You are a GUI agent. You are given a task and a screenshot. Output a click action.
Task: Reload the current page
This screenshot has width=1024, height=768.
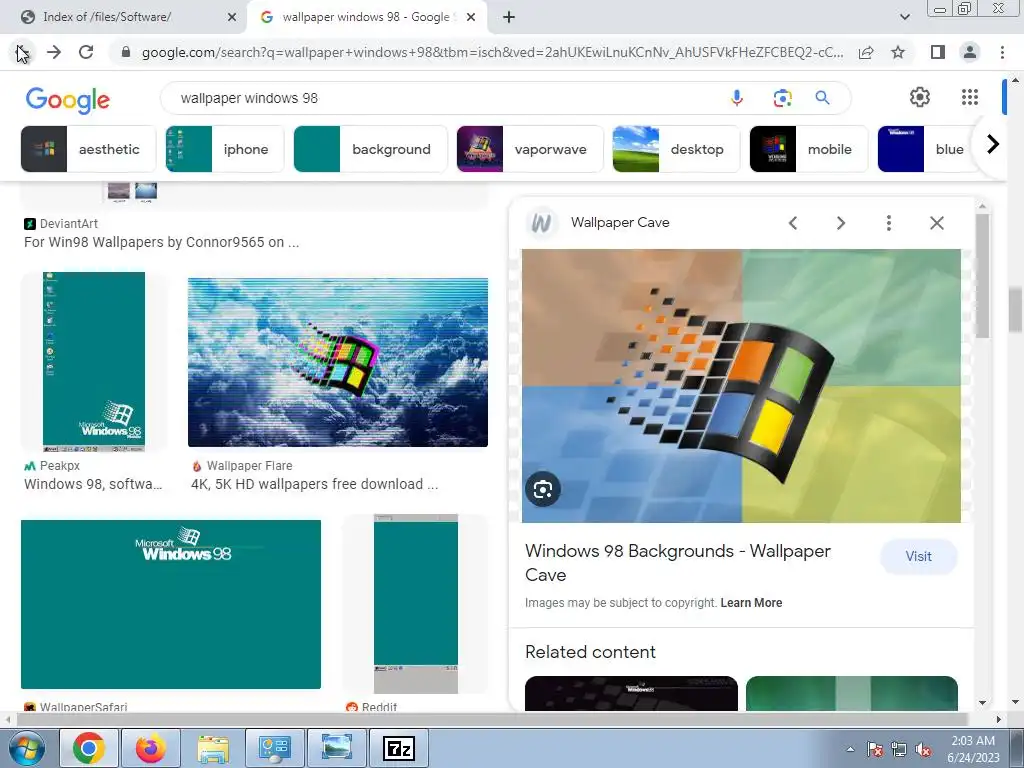click(86, 52)
